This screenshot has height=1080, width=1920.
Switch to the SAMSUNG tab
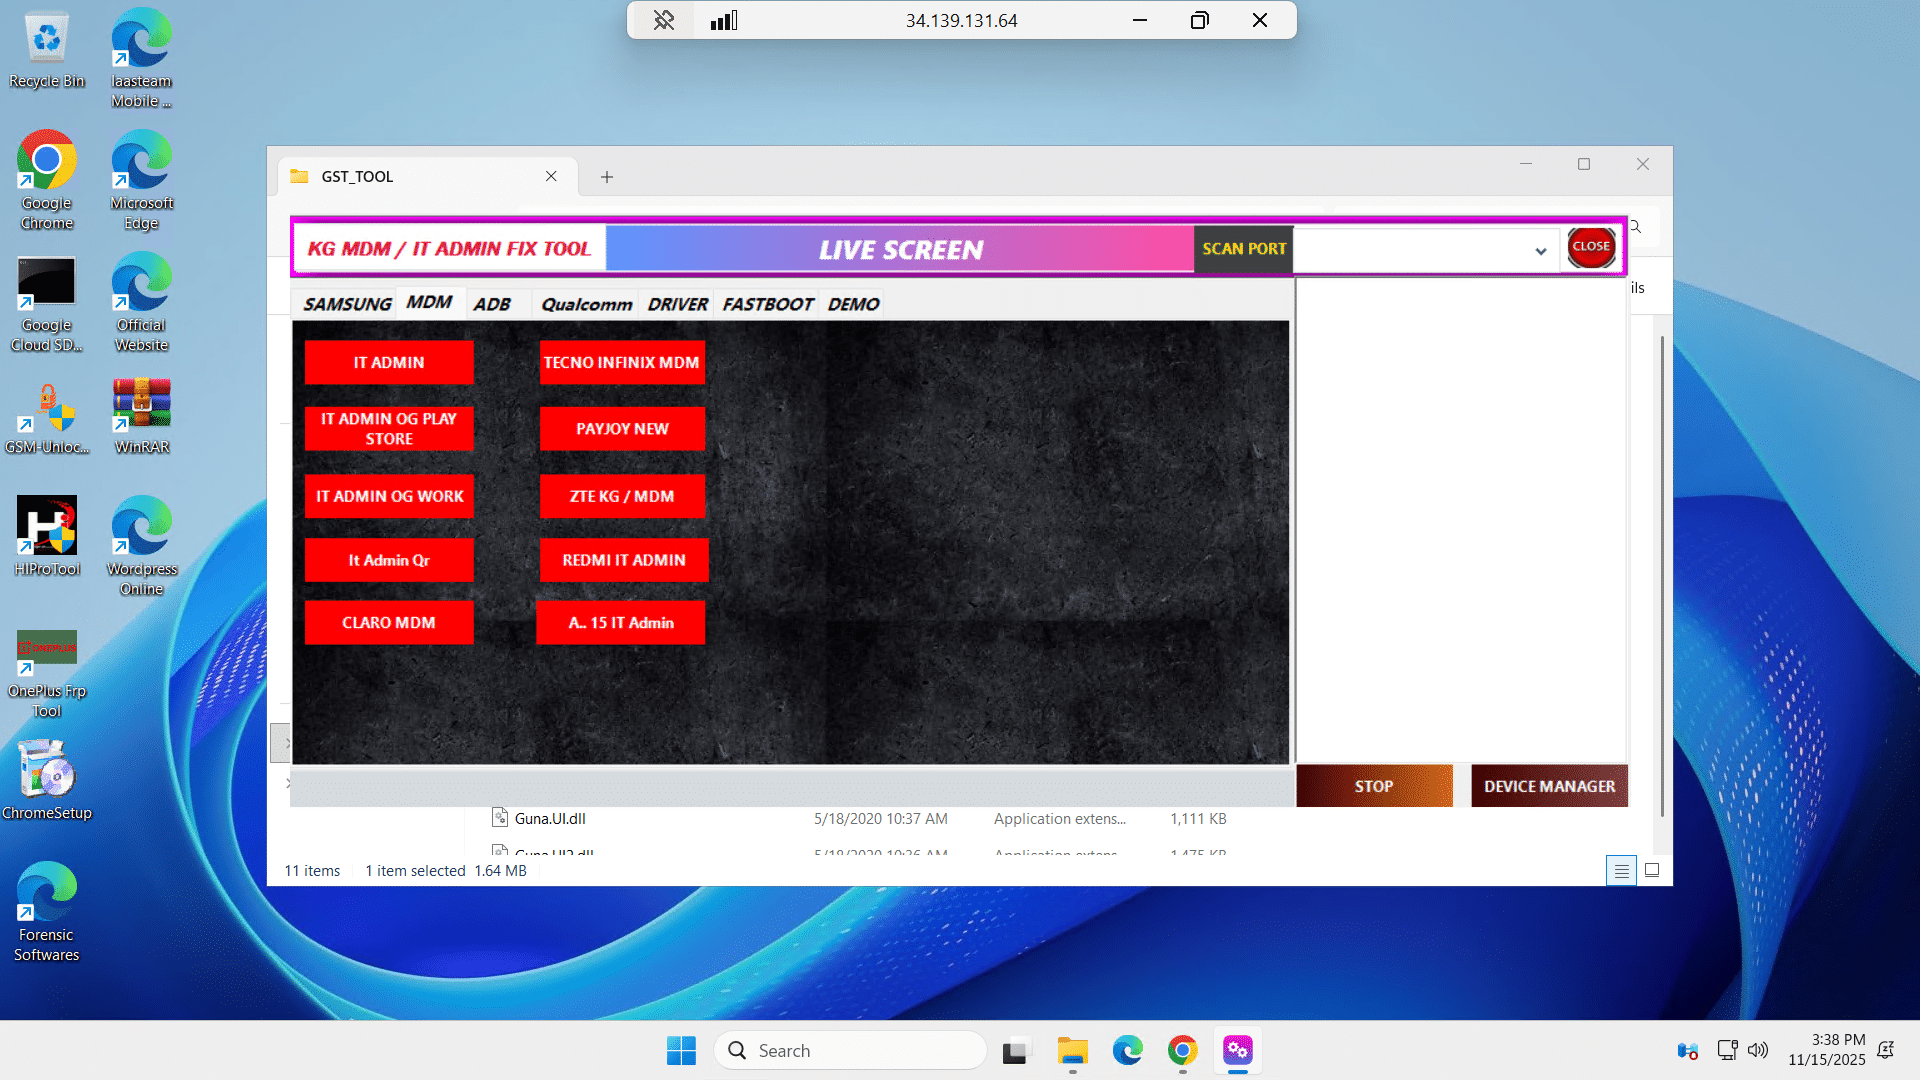click(x=347, y=304)
